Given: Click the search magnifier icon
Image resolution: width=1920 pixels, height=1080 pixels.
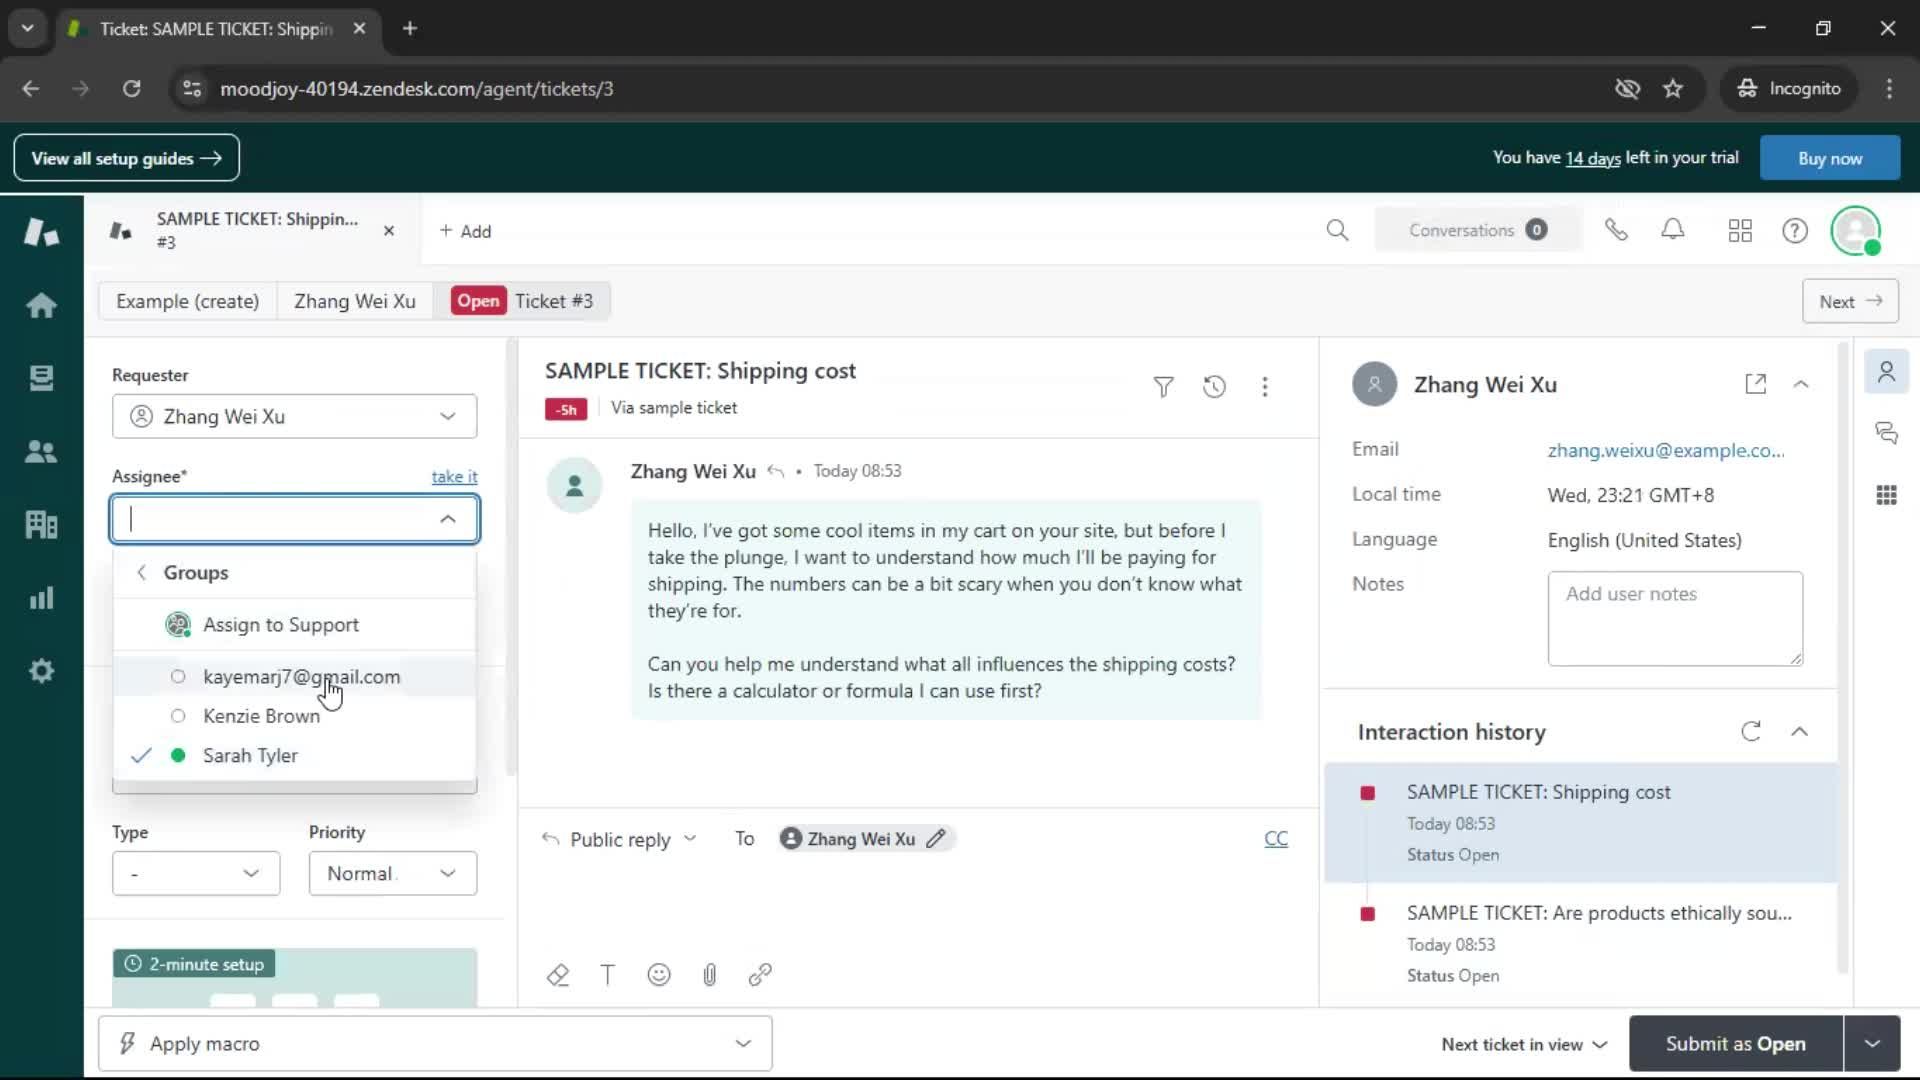Looking at the screenshot, I should click(x=1337, y=231).
